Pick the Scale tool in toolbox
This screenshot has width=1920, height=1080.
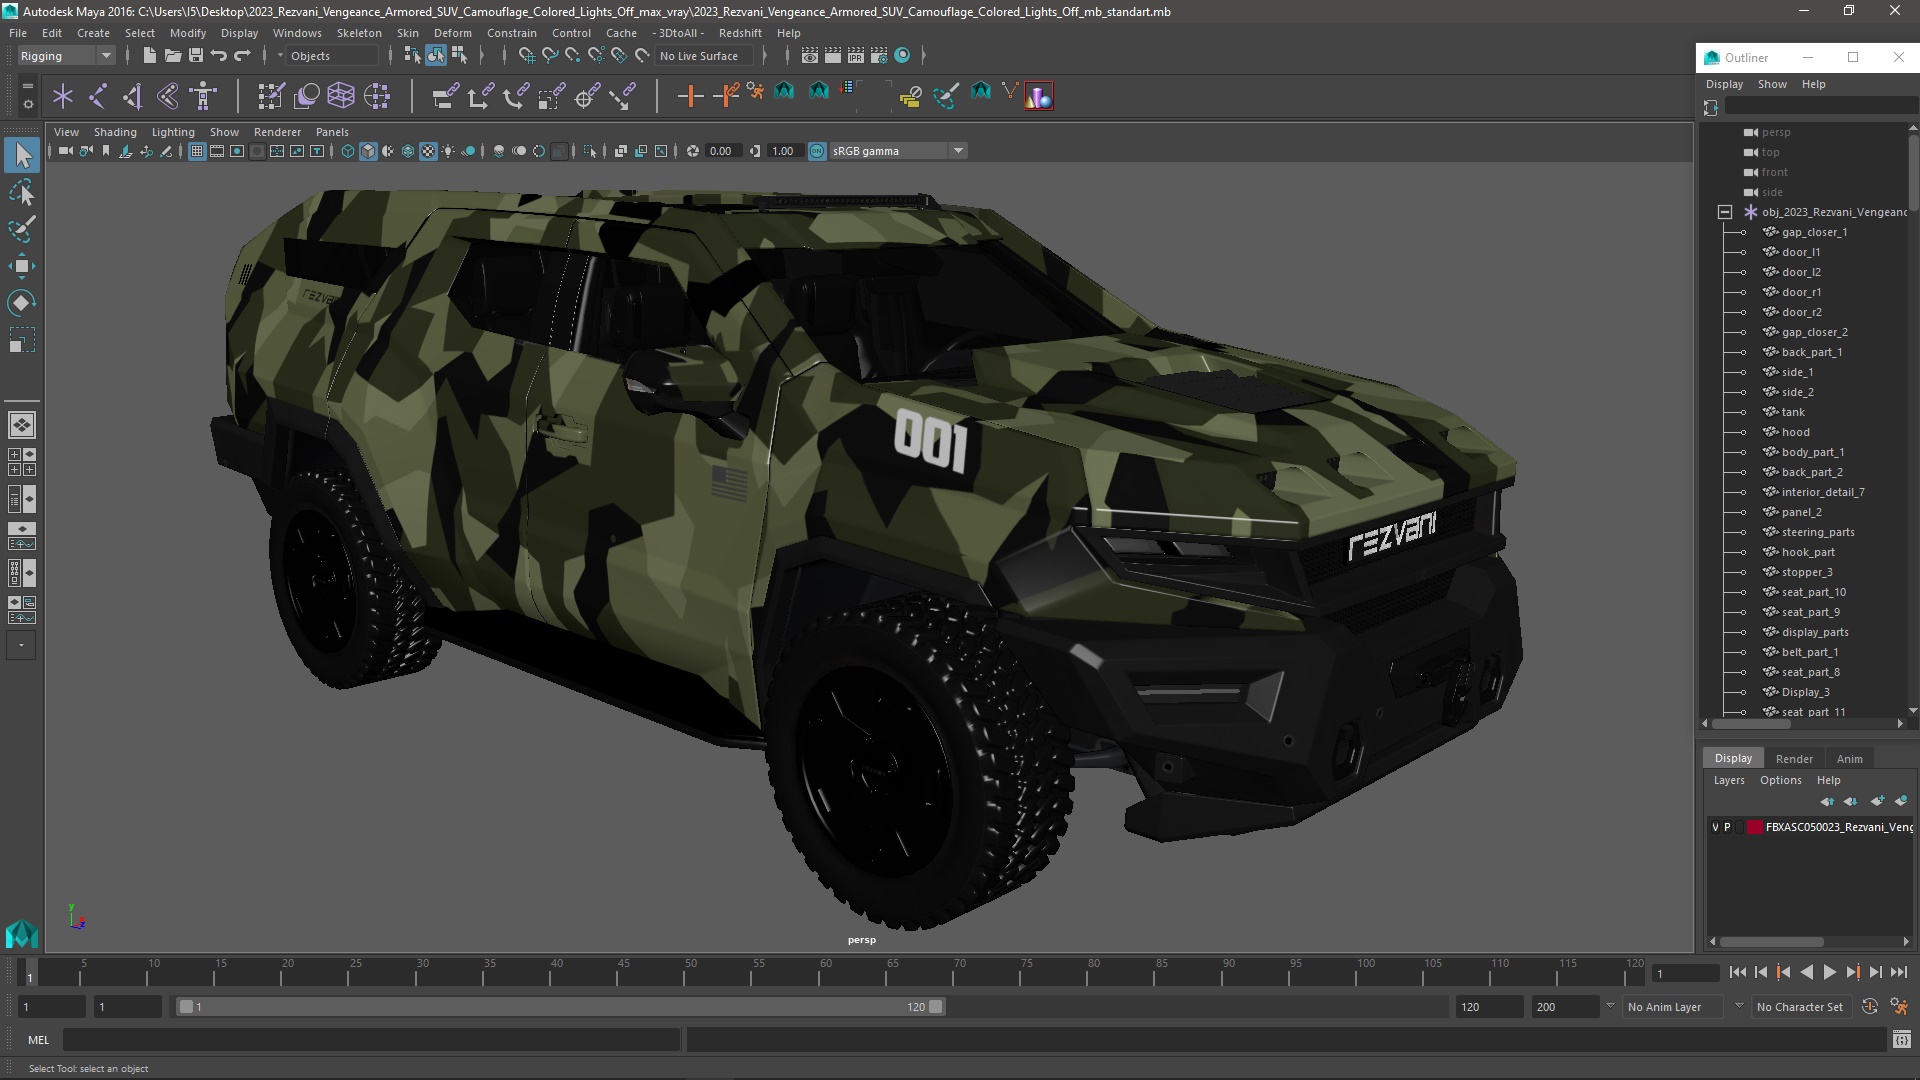click(22, 340)
